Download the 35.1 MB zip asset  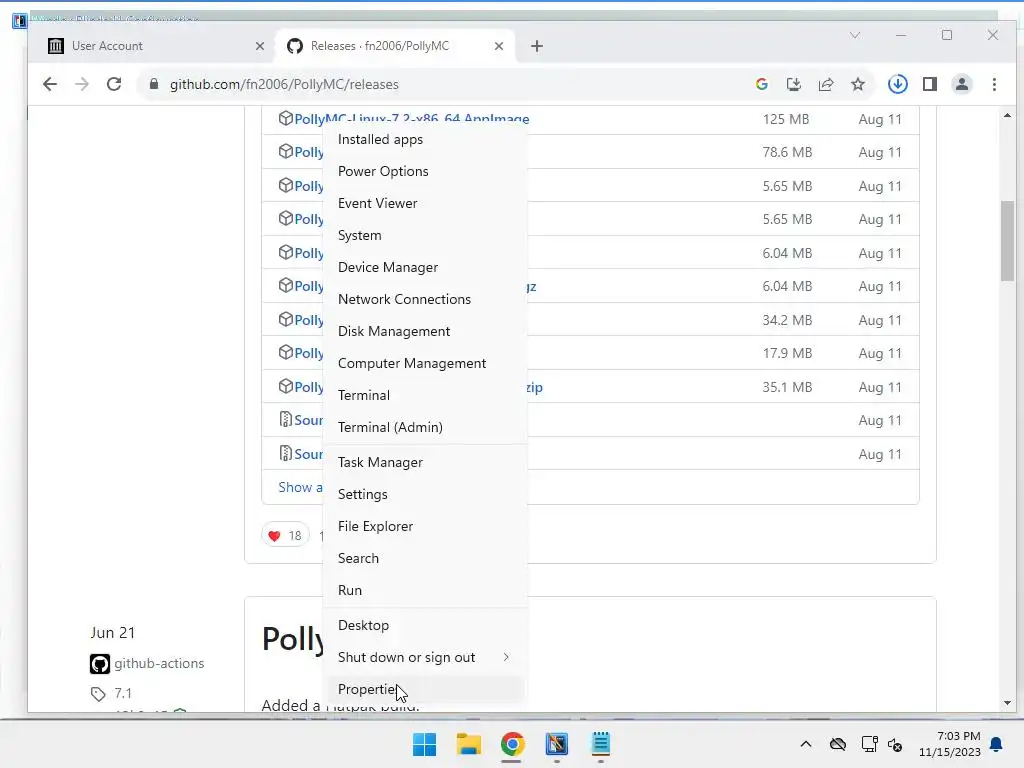click(x=535, y=387)
